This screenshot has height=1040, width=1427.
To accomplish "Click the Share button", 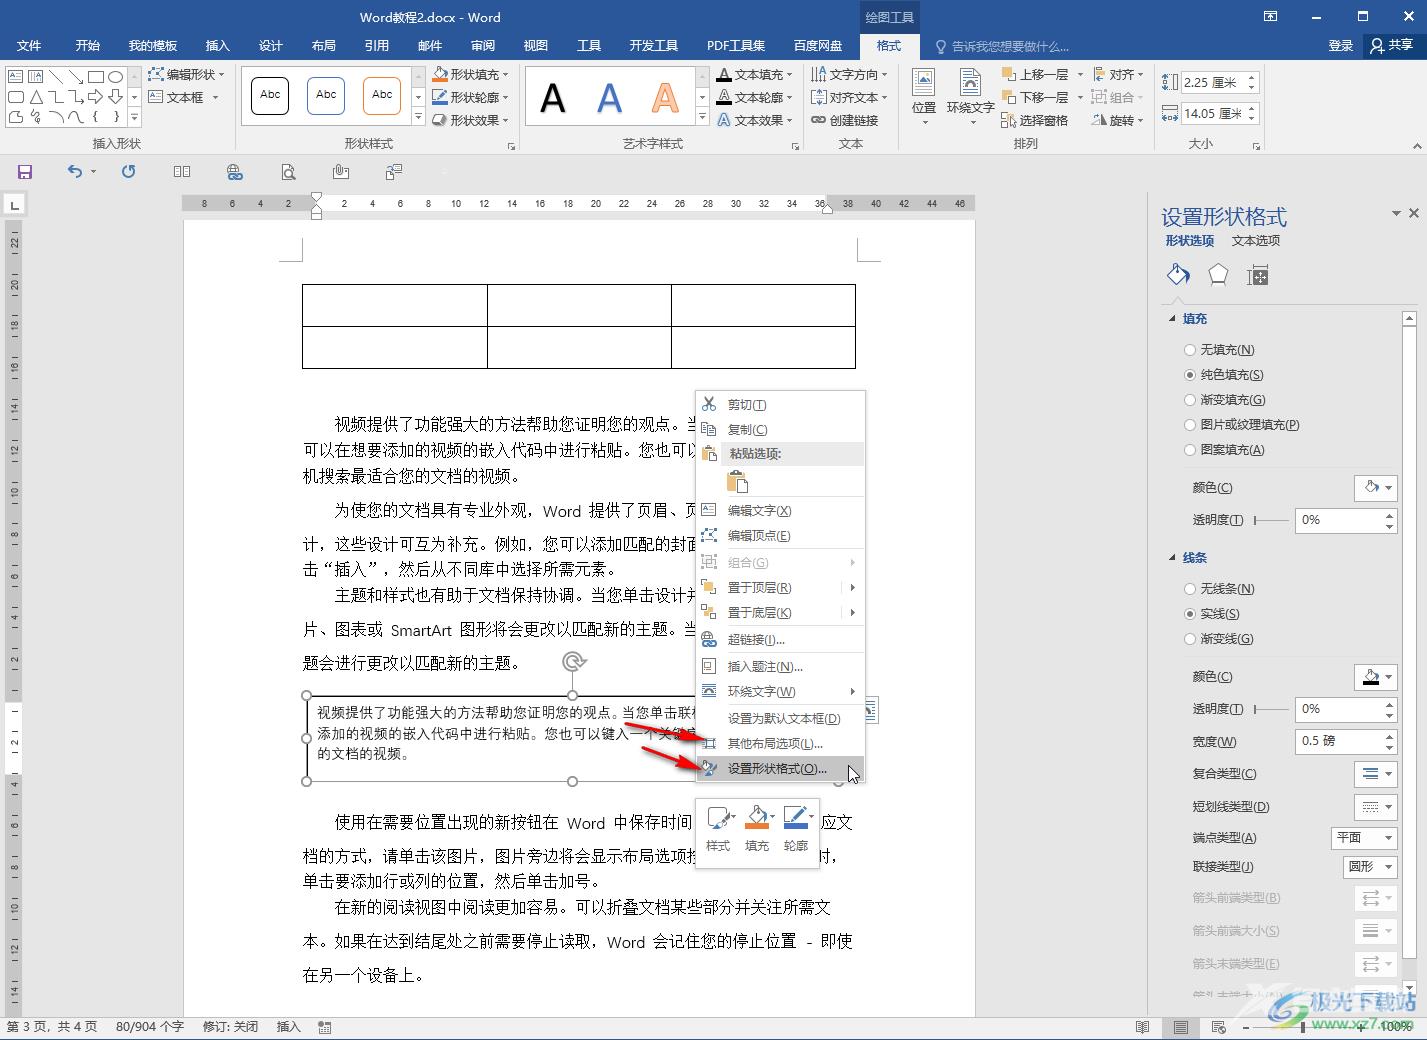I will click(1392, 46).
